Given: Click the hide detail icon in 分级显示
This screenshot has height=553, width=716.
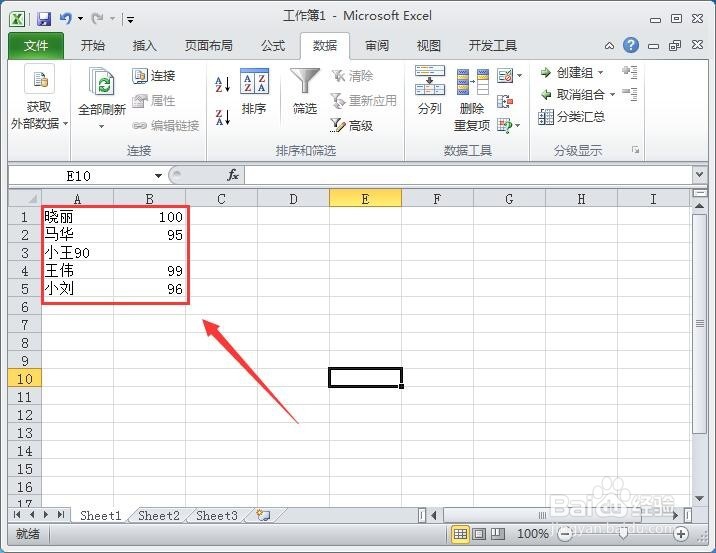Looking at the screenshot, I should 630,95.
